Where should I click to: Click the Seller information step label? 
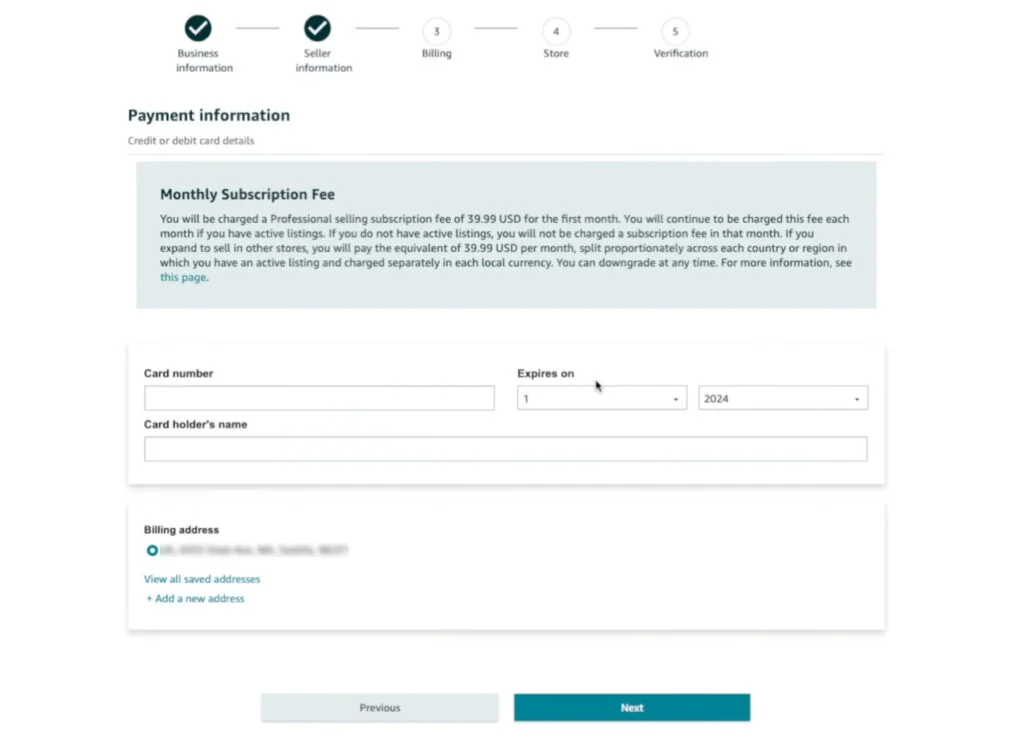pyautogui.click(x=322, y=60)
